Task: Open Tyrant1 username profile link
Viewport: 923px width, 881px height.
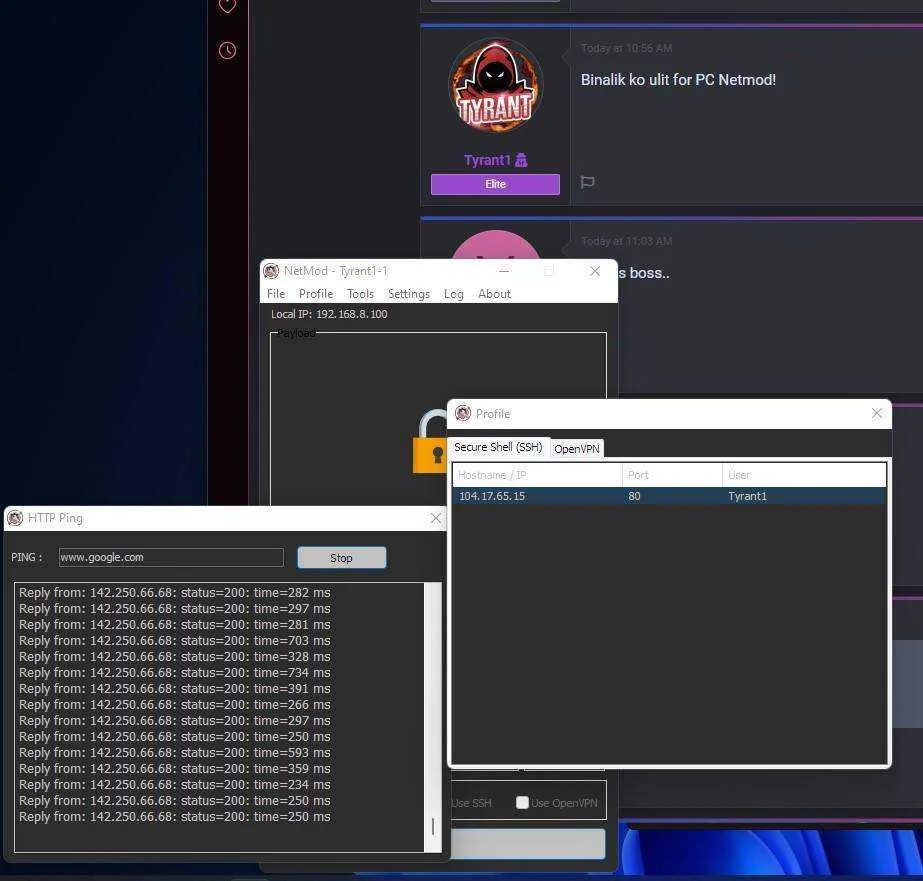Action: pyautogui.click(x=487, y=160)
